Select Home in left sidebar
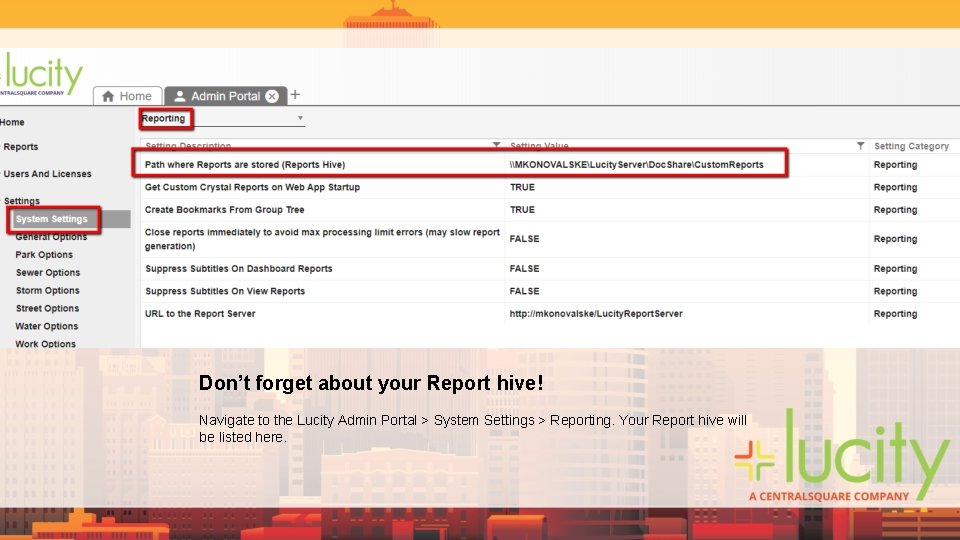Image resolution: width=960 pixels, height=540 pixels. 12,122
